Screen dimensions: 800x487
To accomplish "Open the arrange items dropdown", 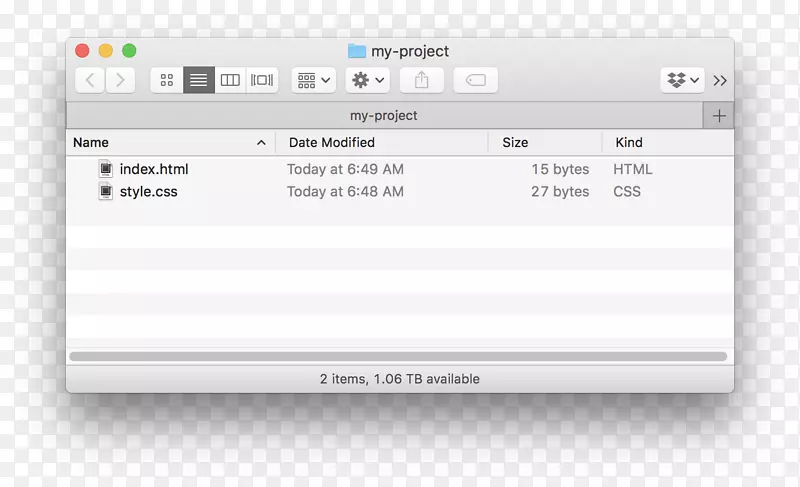I will click(314, 80).
